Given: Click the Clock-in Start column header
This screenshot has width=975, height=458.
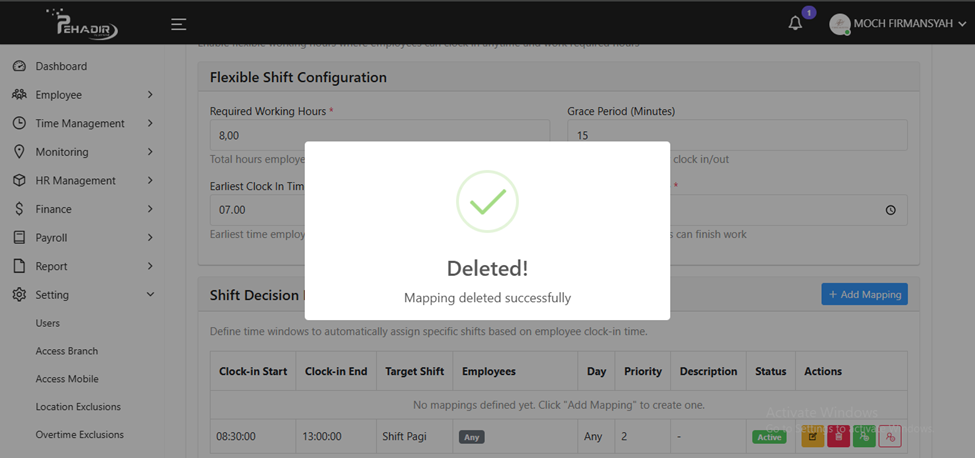Looking at the screenshot, I should tap(253, 371).
